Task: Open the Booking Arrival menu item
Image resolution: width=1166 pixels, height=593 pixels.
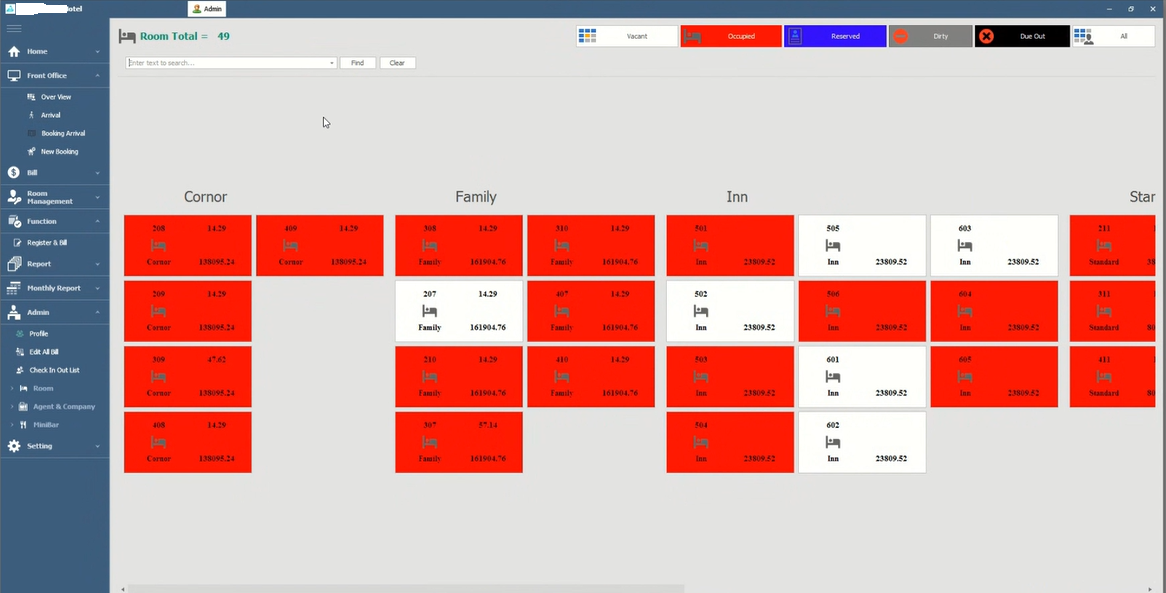Action: click(63, 133)
